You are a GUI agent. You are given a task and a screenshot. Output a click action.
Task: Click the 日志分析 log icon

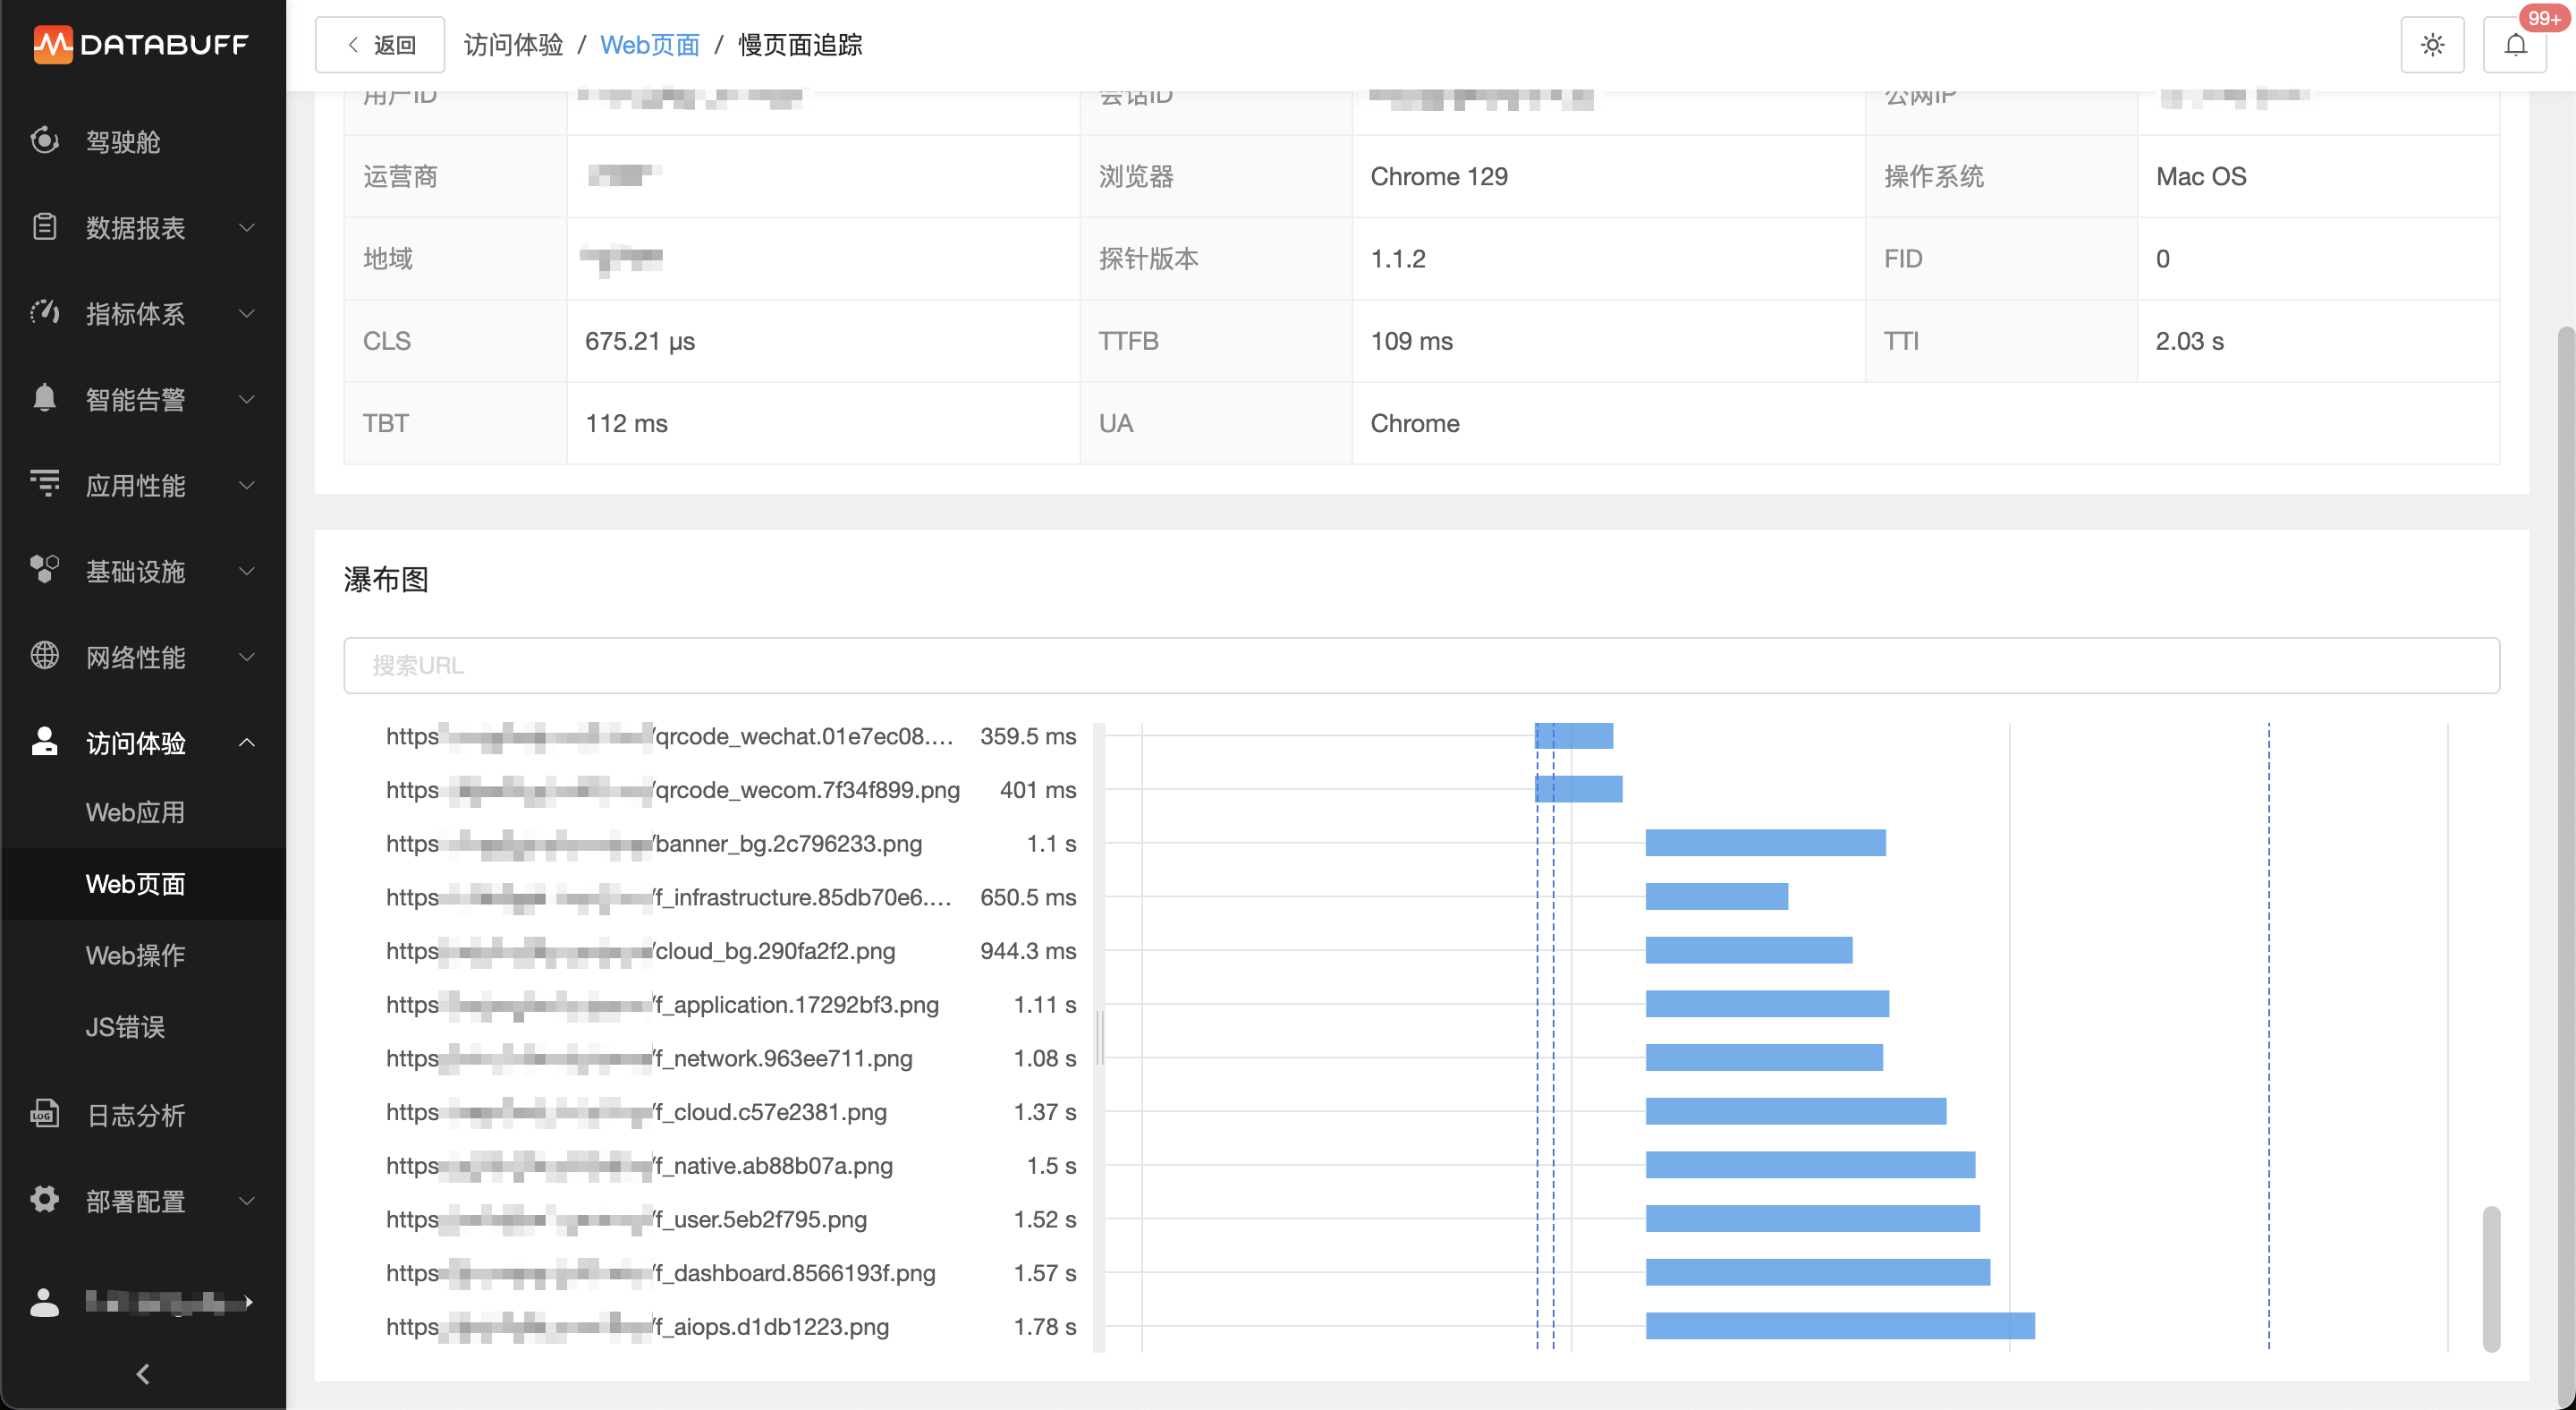coord(44,1114)
